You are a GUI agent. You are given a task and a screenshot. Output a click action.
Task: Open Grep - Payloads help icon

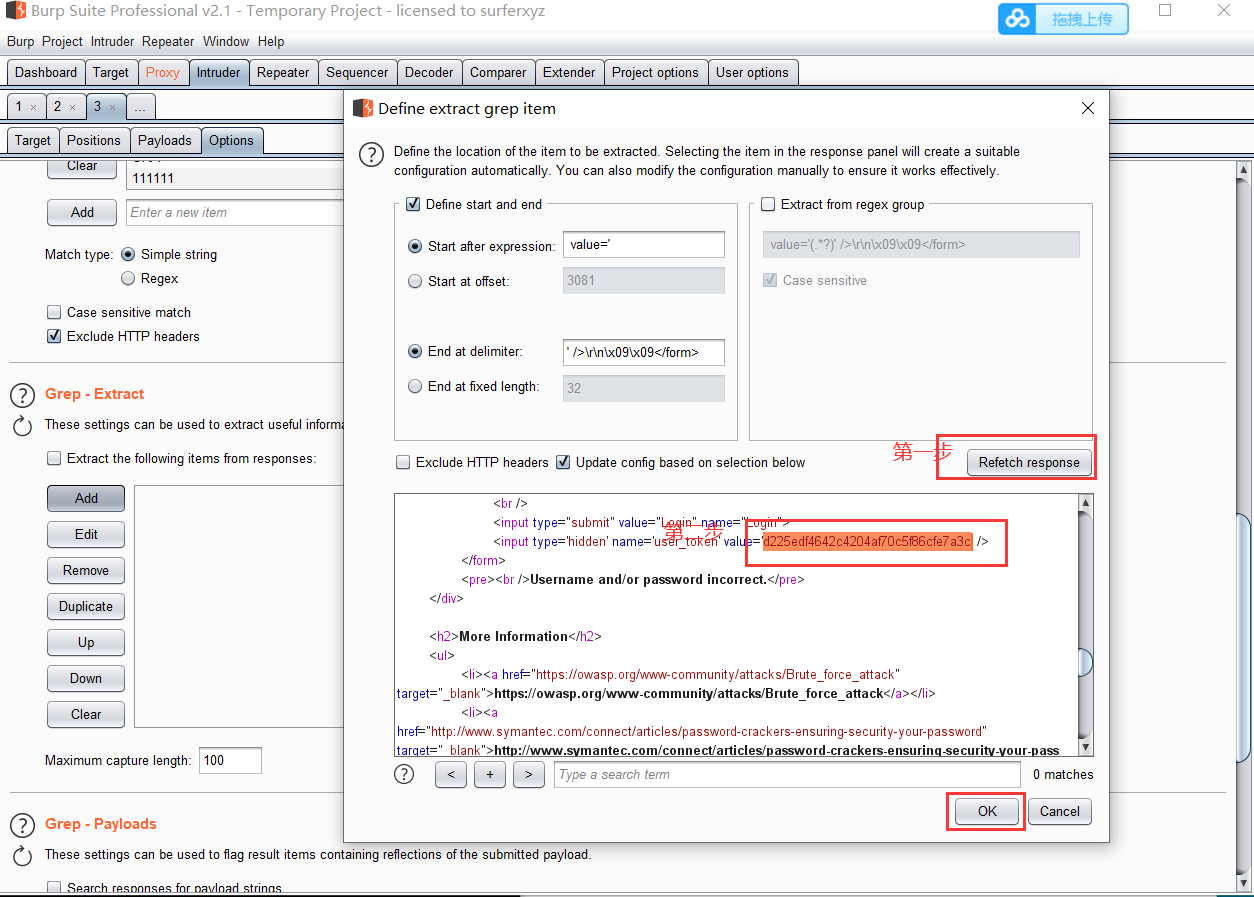pyautogui.click(x=22, y=825)
